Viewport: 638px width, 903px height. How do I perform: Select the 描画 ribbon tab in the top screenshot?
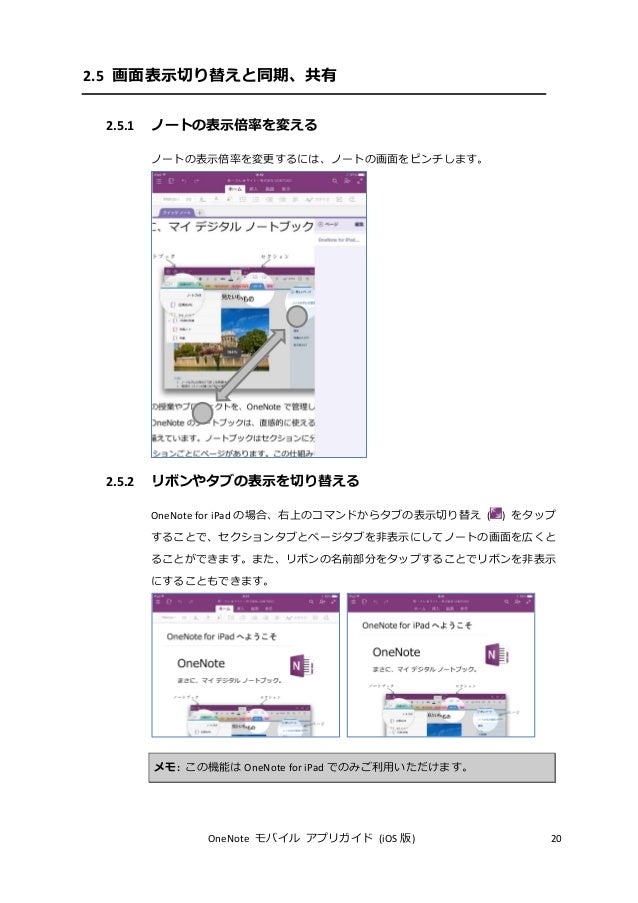tap(269, 189)
